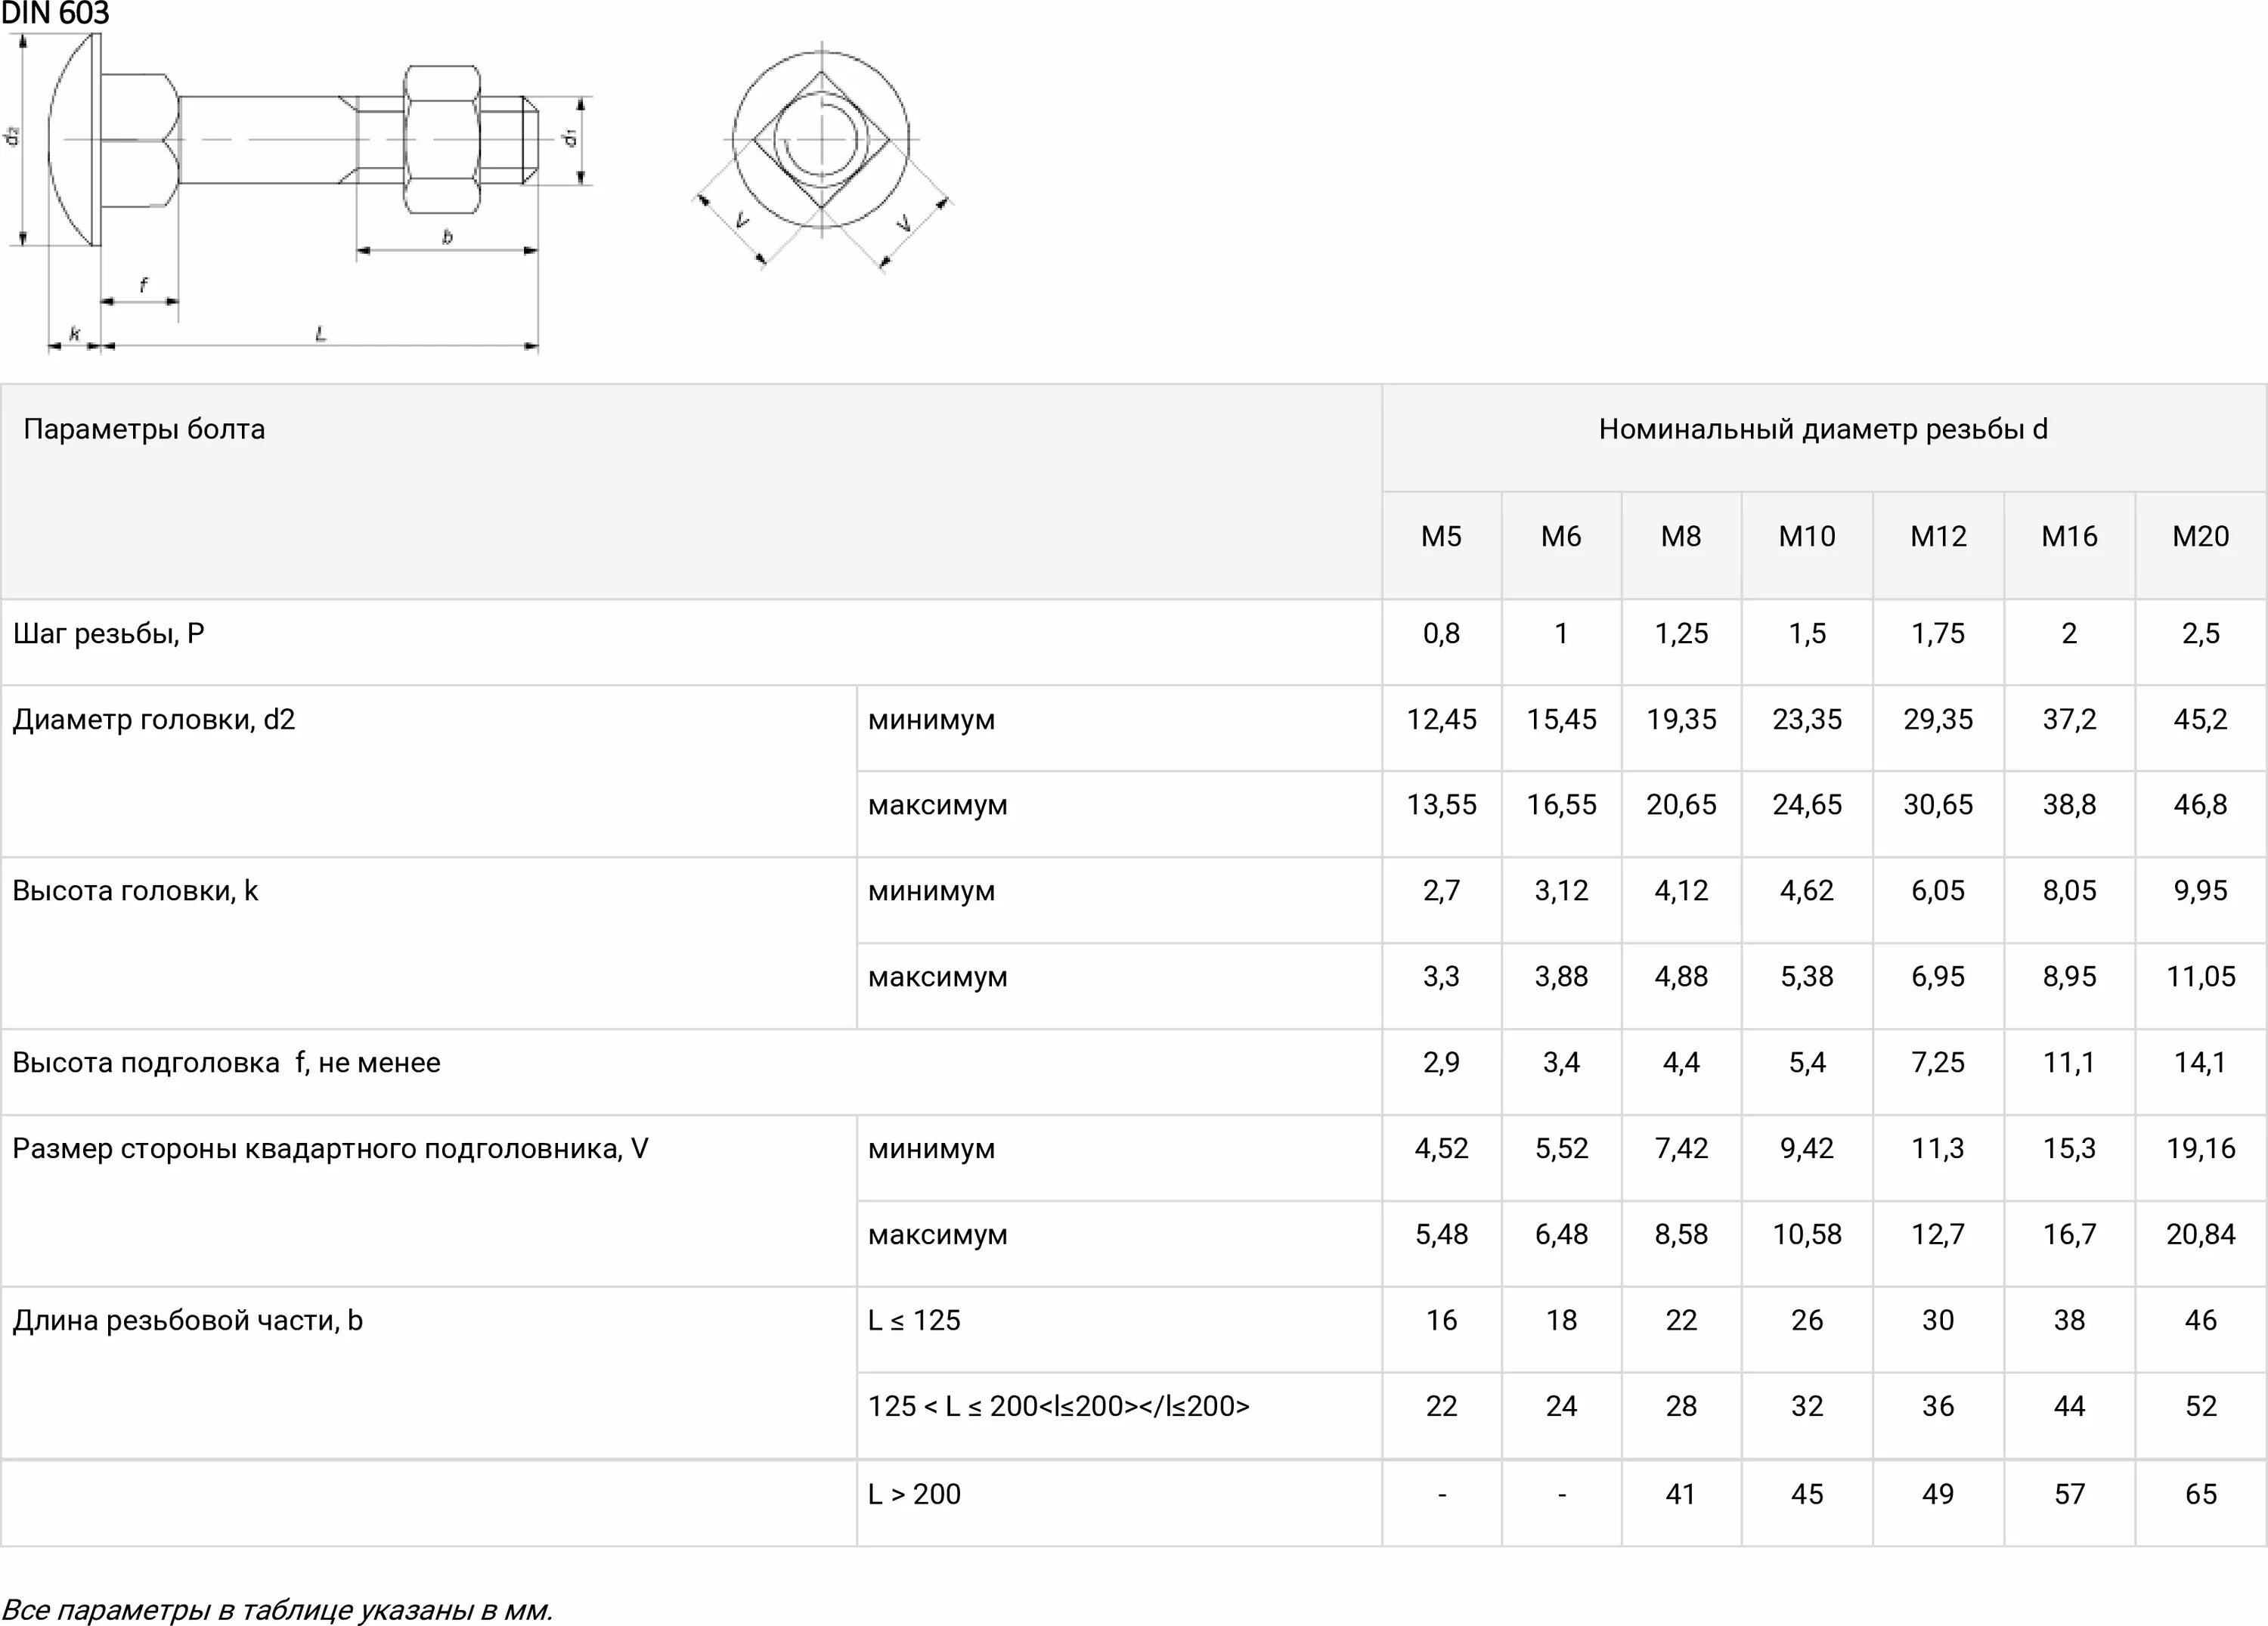
Task: Select 'Размер стороны квадартного подголовника, V' label
Action: tap(330, 1148)
